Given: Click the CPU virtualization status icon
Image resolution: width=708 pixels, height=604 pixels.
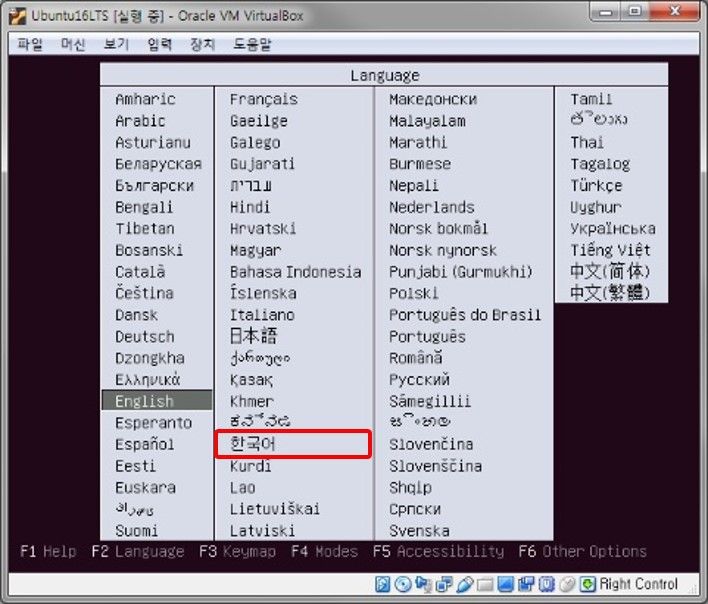Looking at the screenshot, I should click(x=546, y=584).
